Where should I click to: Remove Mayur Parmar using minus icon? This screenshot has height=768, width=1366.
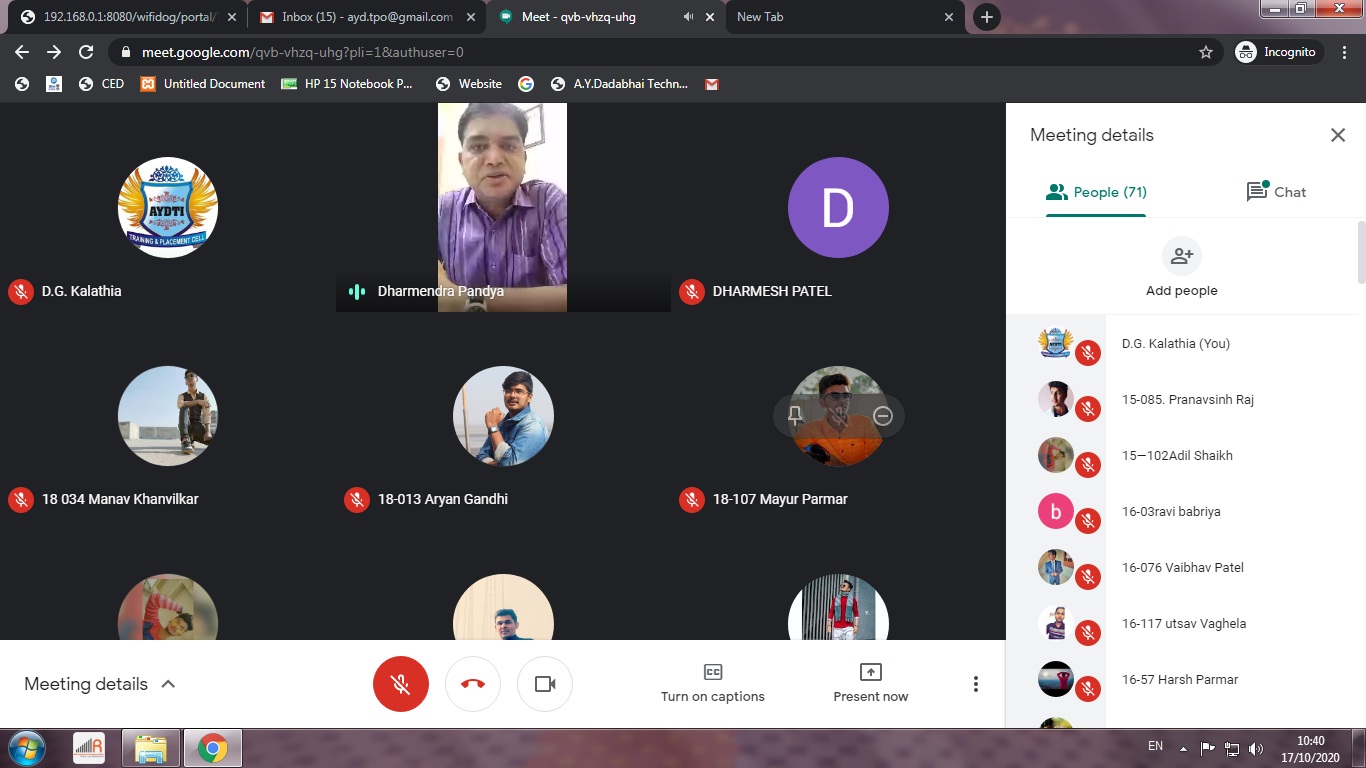[883, 416]
